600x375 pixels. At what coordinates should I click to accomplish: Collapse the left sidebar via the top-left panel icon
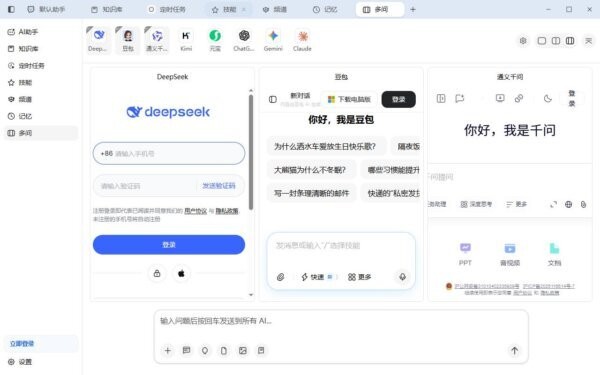11,9
